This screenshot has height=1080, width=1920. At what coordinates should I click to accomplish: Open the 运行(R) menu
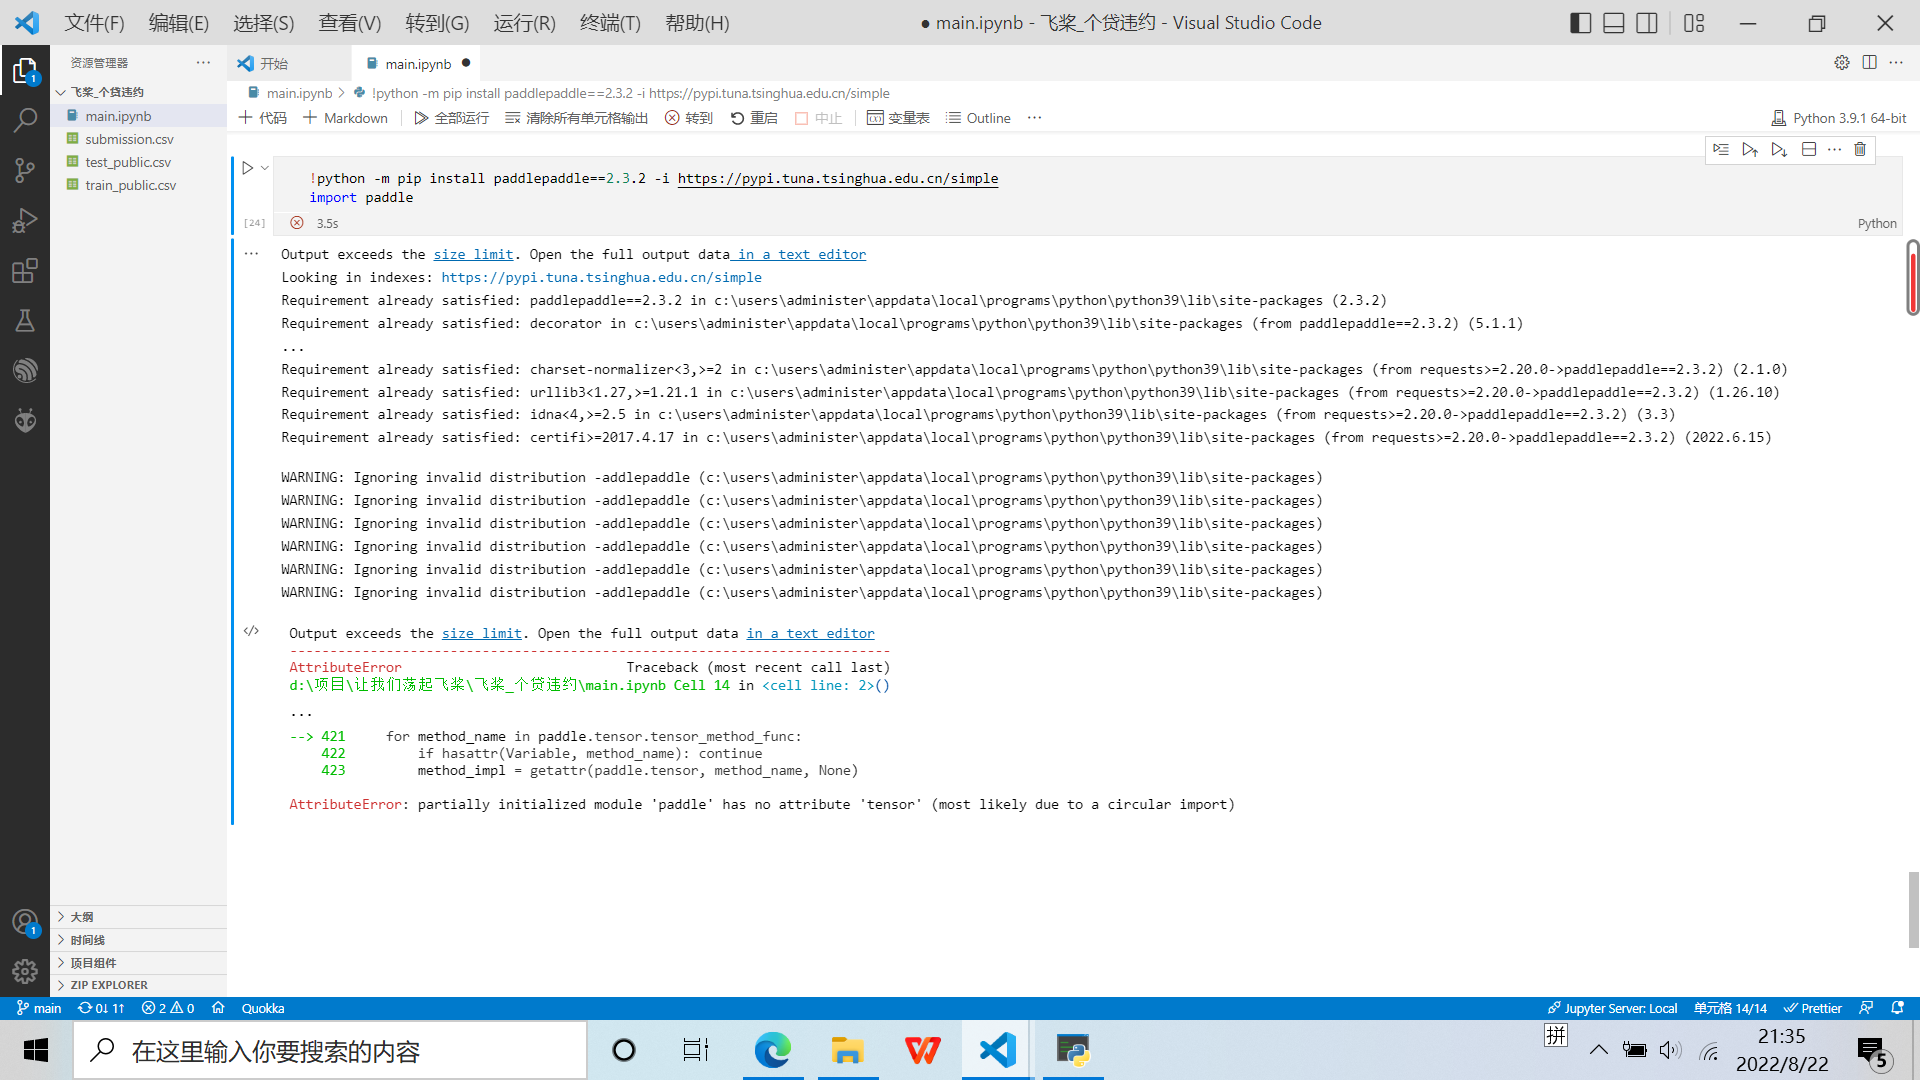(524, 23)
